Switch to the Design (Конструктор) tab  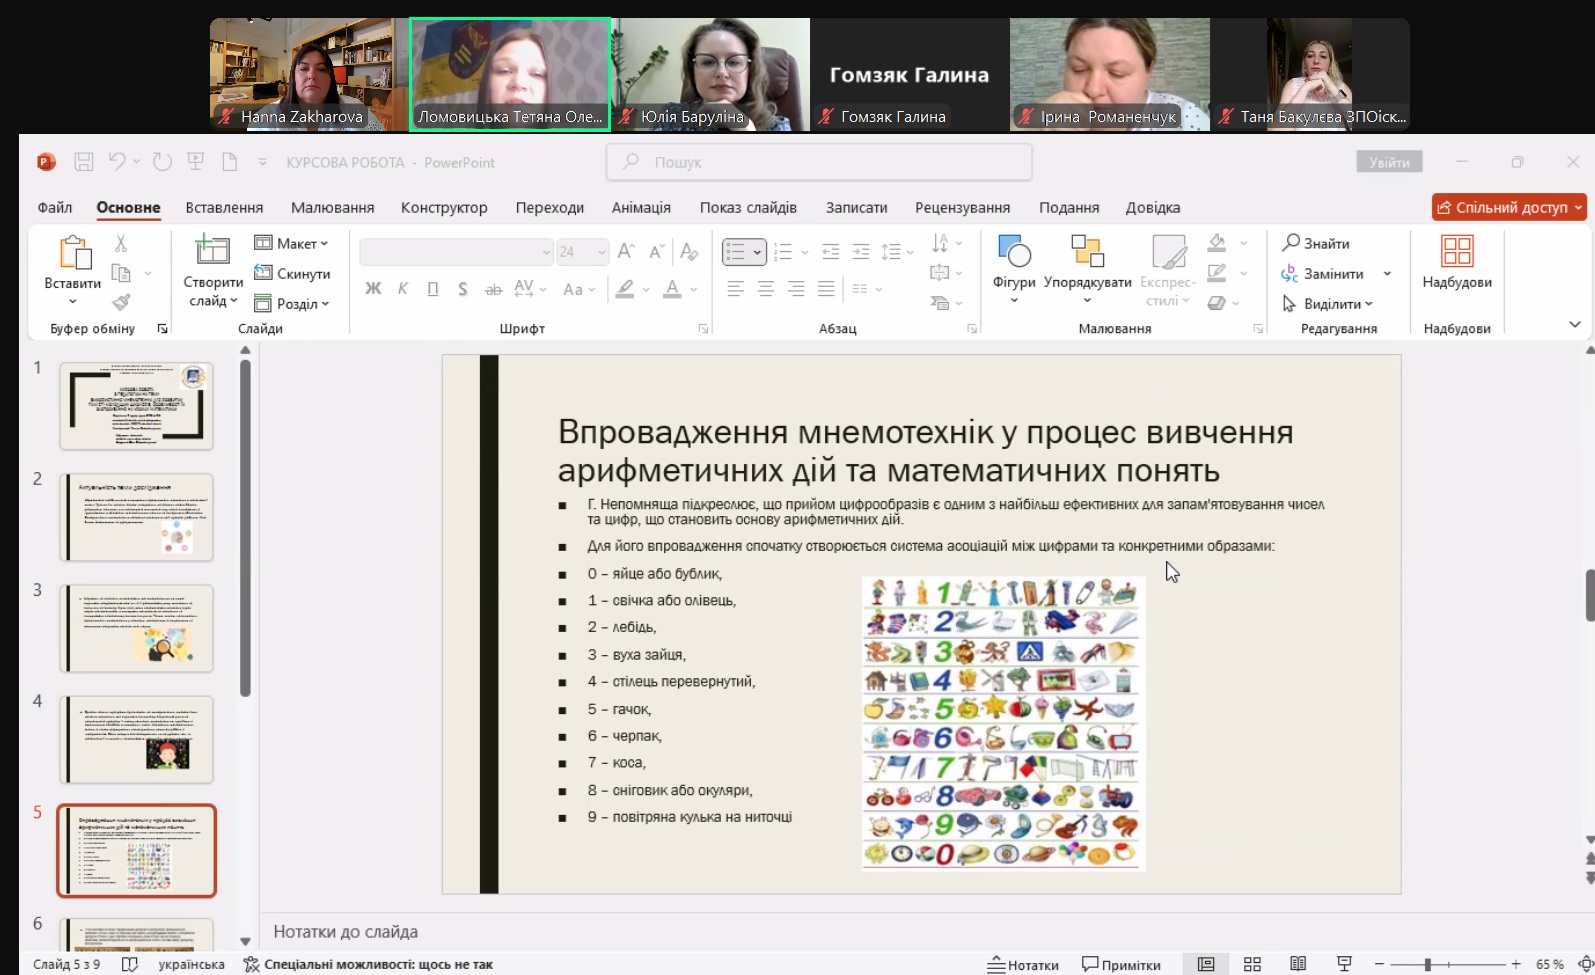[444, 208]
